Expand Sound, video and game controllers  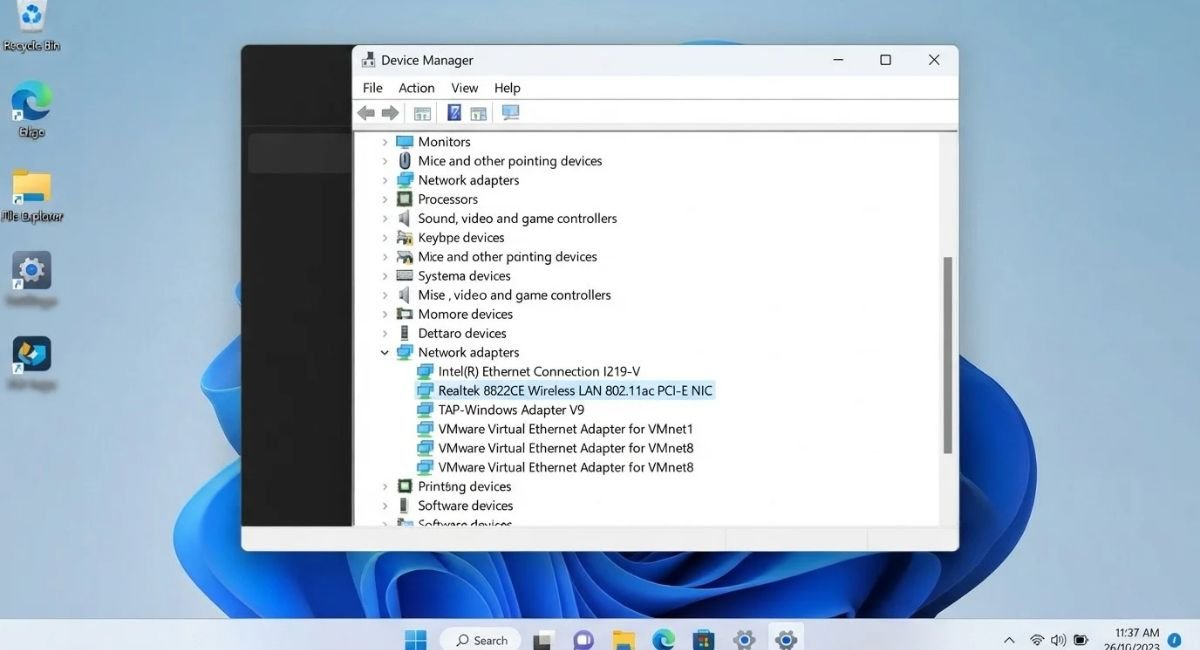click(385, 218)
